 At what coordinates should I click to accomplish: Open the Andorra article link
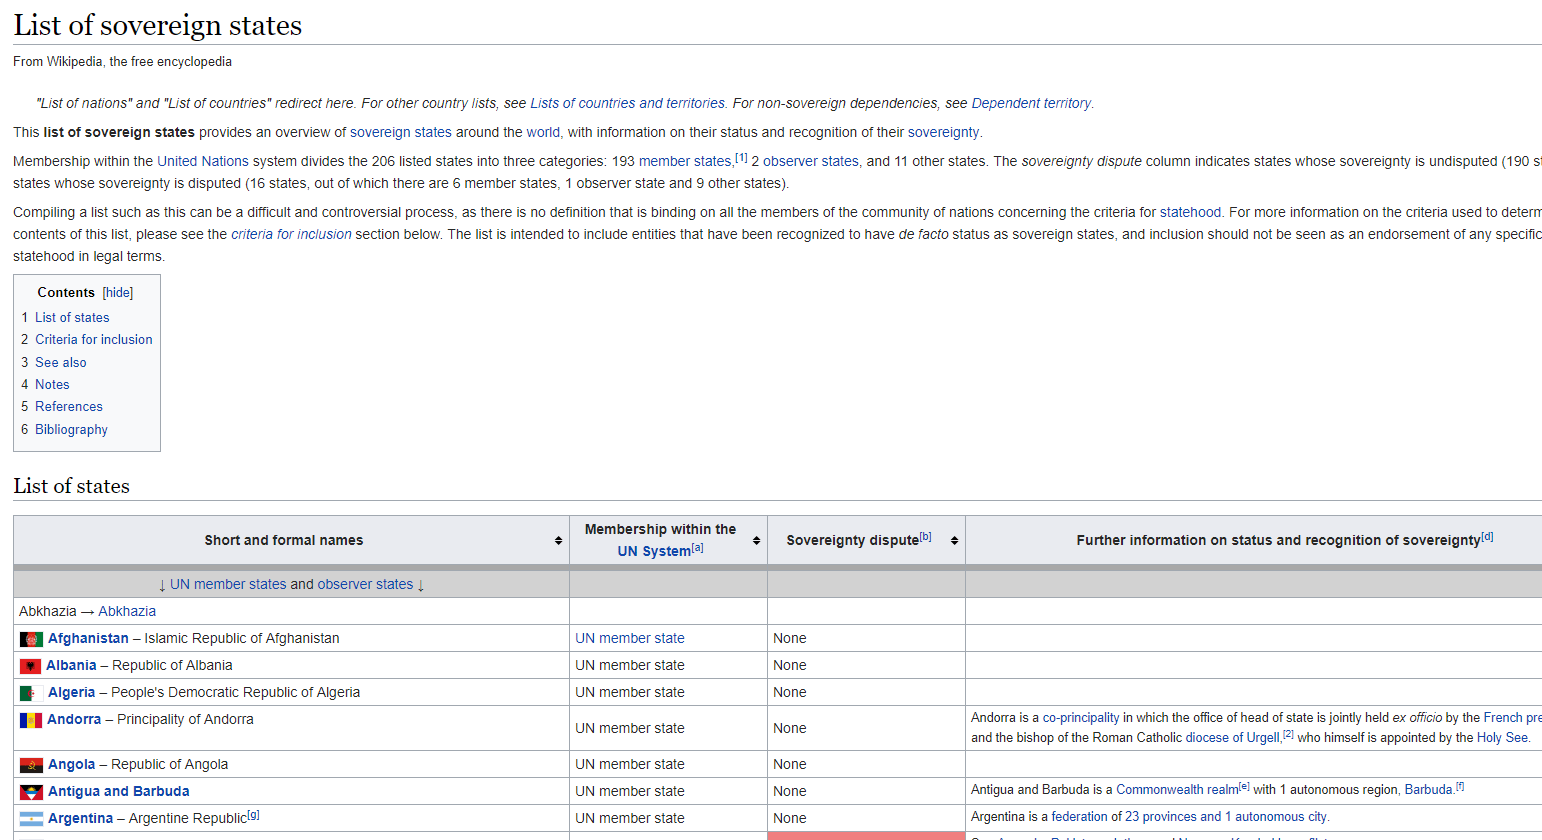74,719
